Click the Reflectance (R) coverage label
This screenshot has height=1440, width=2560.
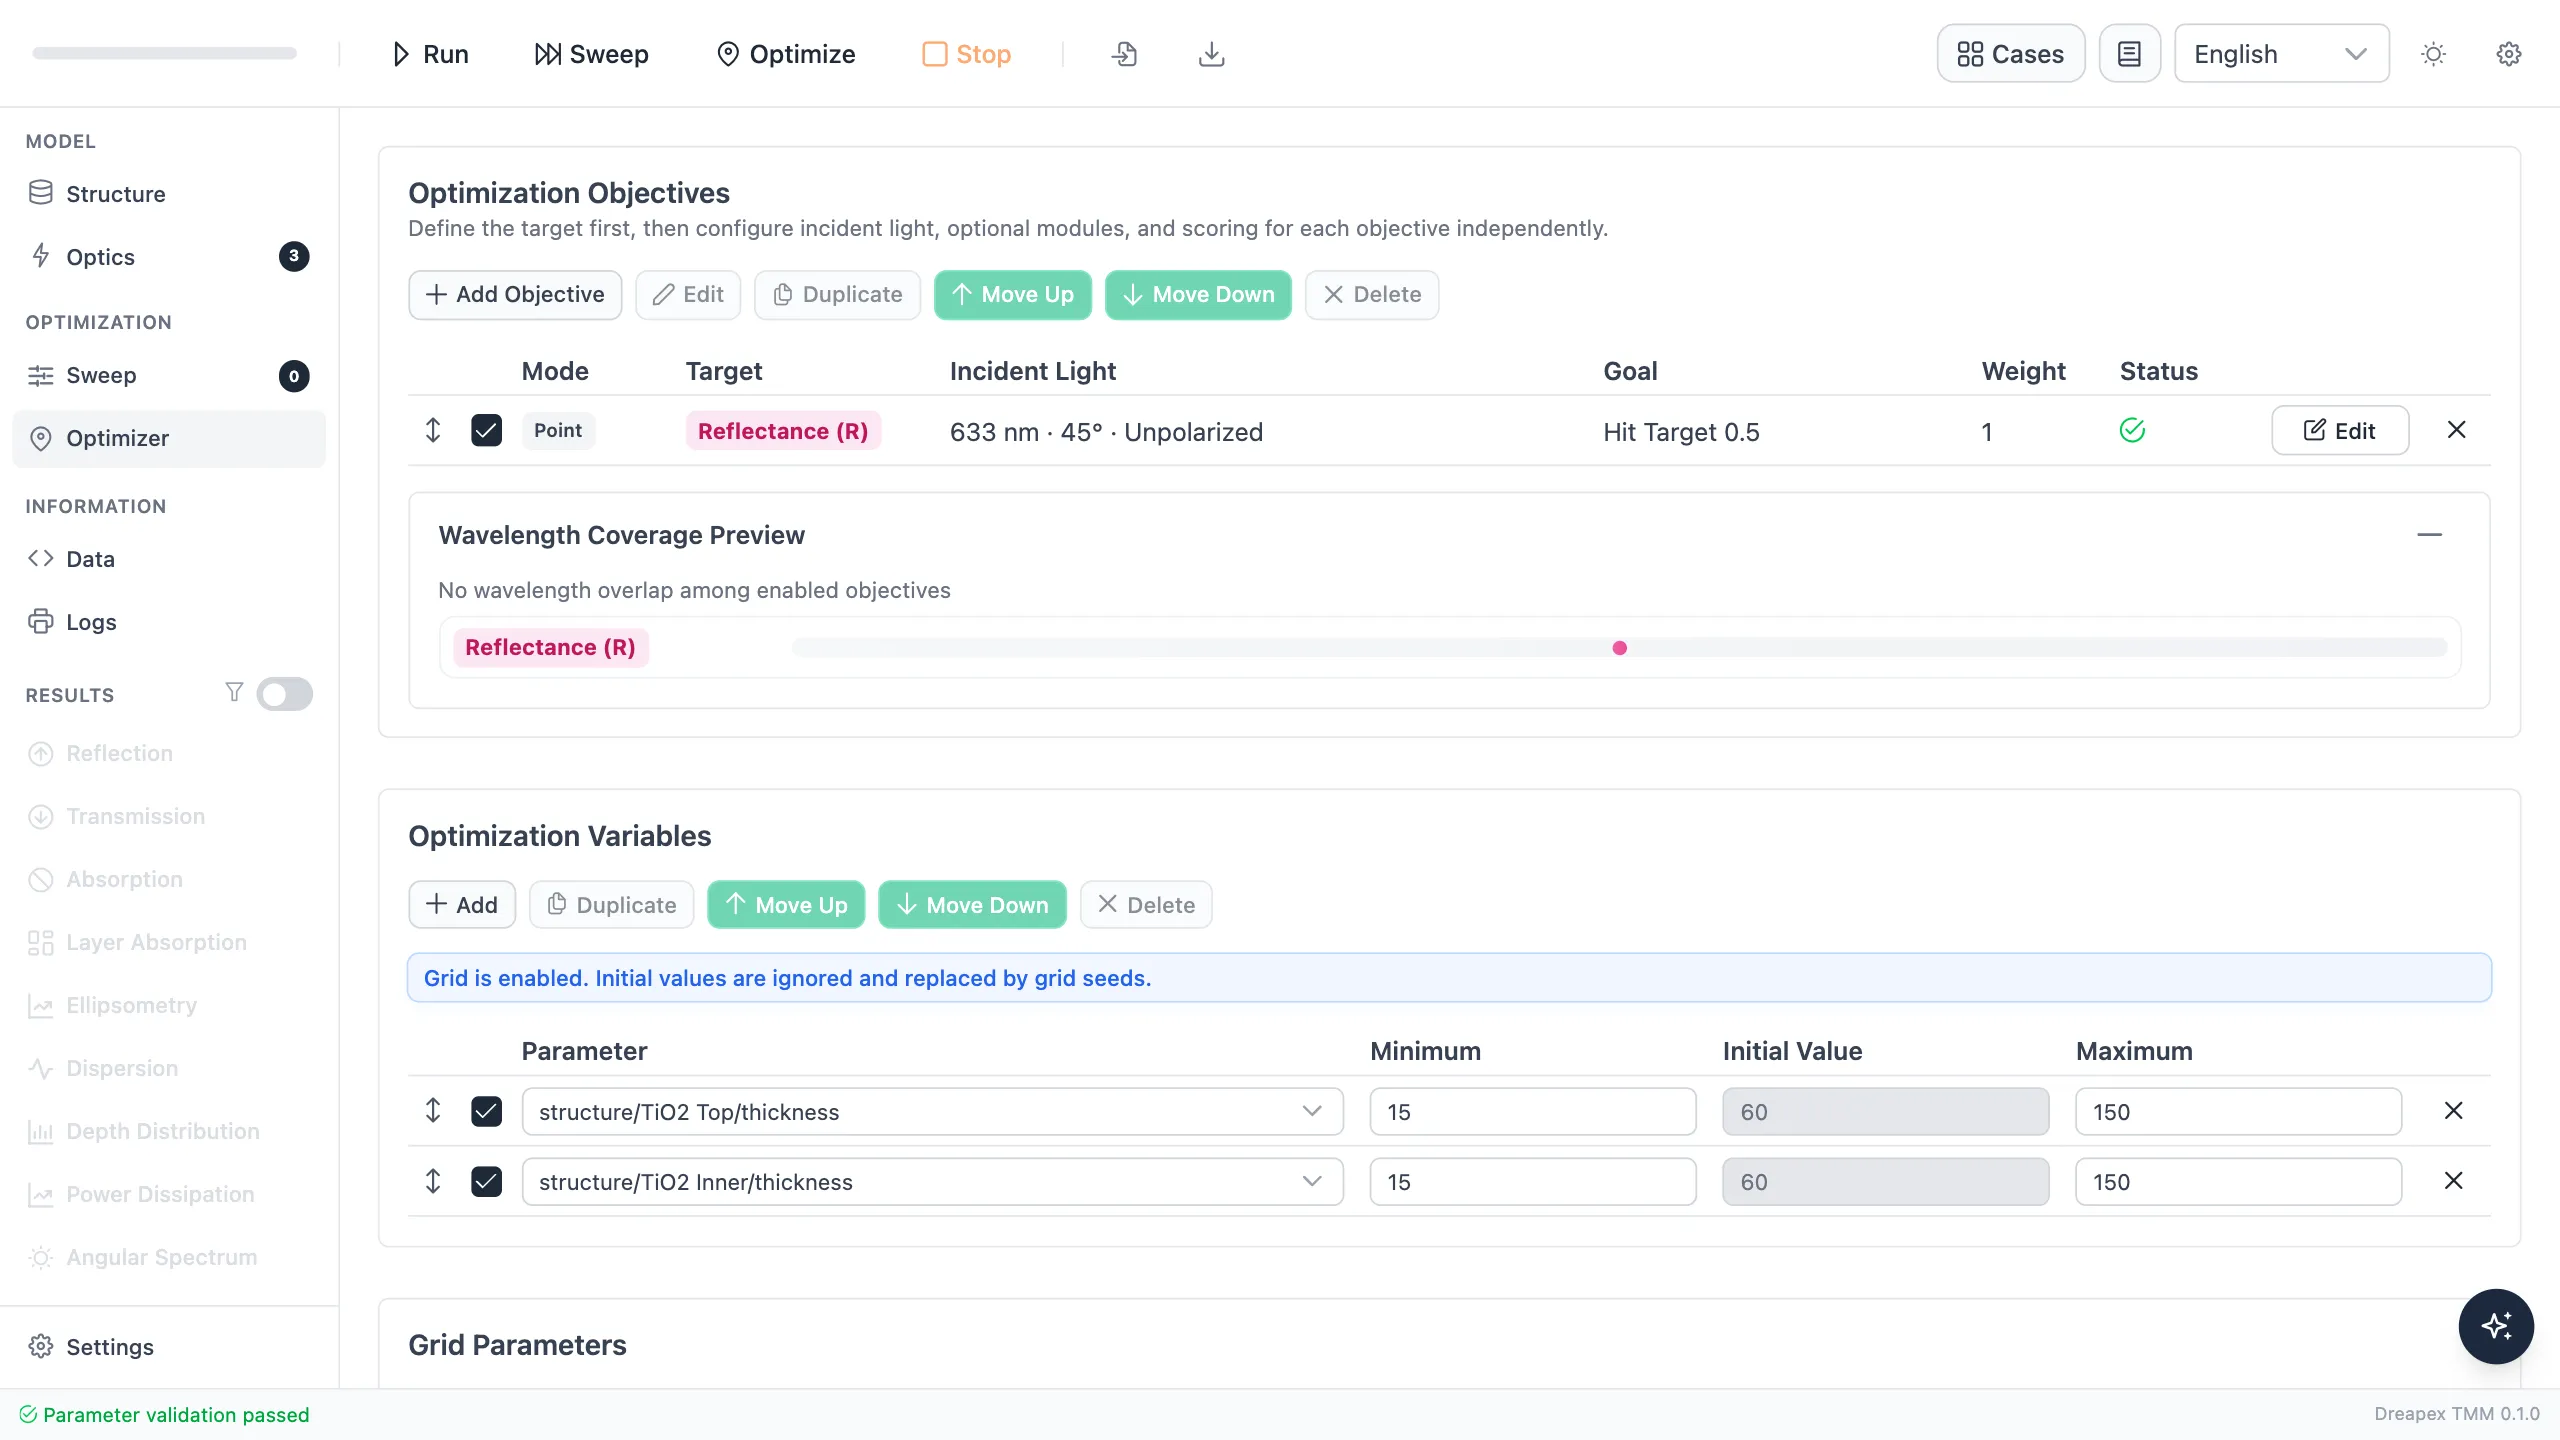click(550, 647)
